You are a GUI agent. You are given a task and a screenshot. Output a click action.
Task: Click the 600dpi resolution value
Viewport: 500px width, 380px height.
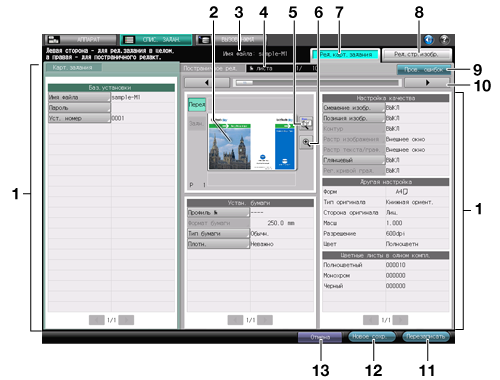pyautogui.click(x=395, y=233)
